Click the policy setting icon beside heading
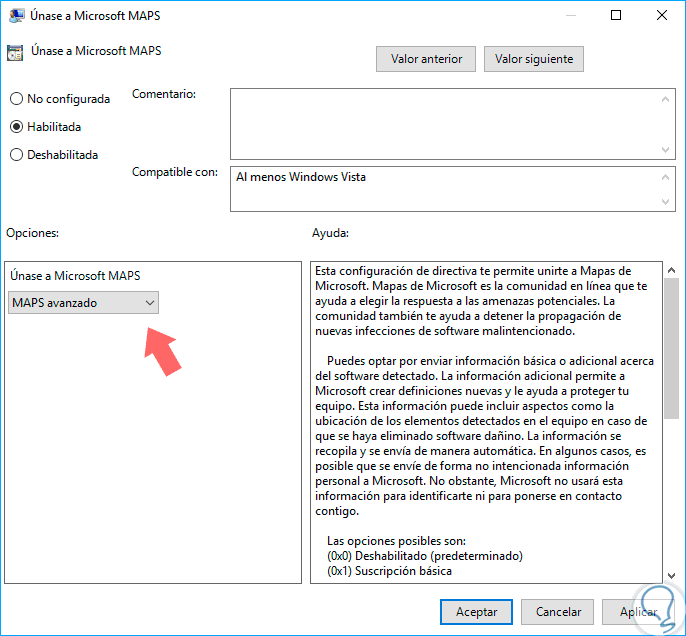This screenshot has width=686, height=636. 15,52
